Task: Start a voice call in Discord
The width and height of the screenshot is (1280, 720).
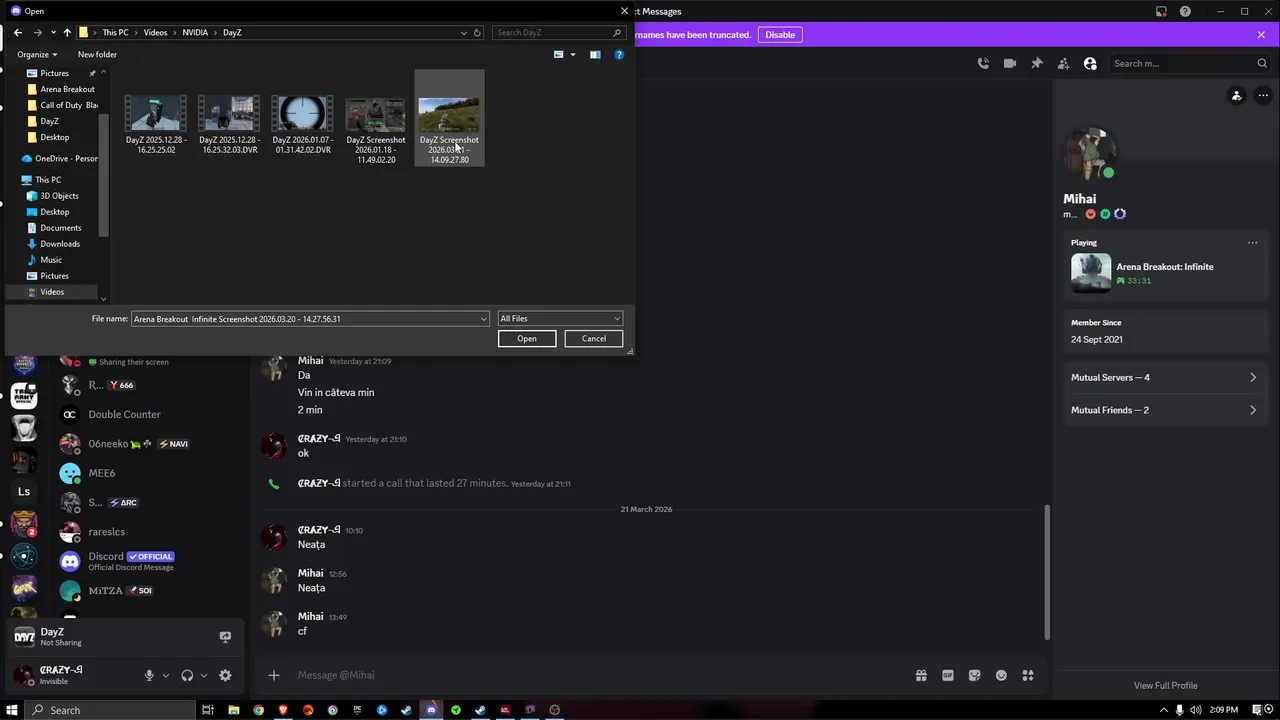Action: point(983,63)
